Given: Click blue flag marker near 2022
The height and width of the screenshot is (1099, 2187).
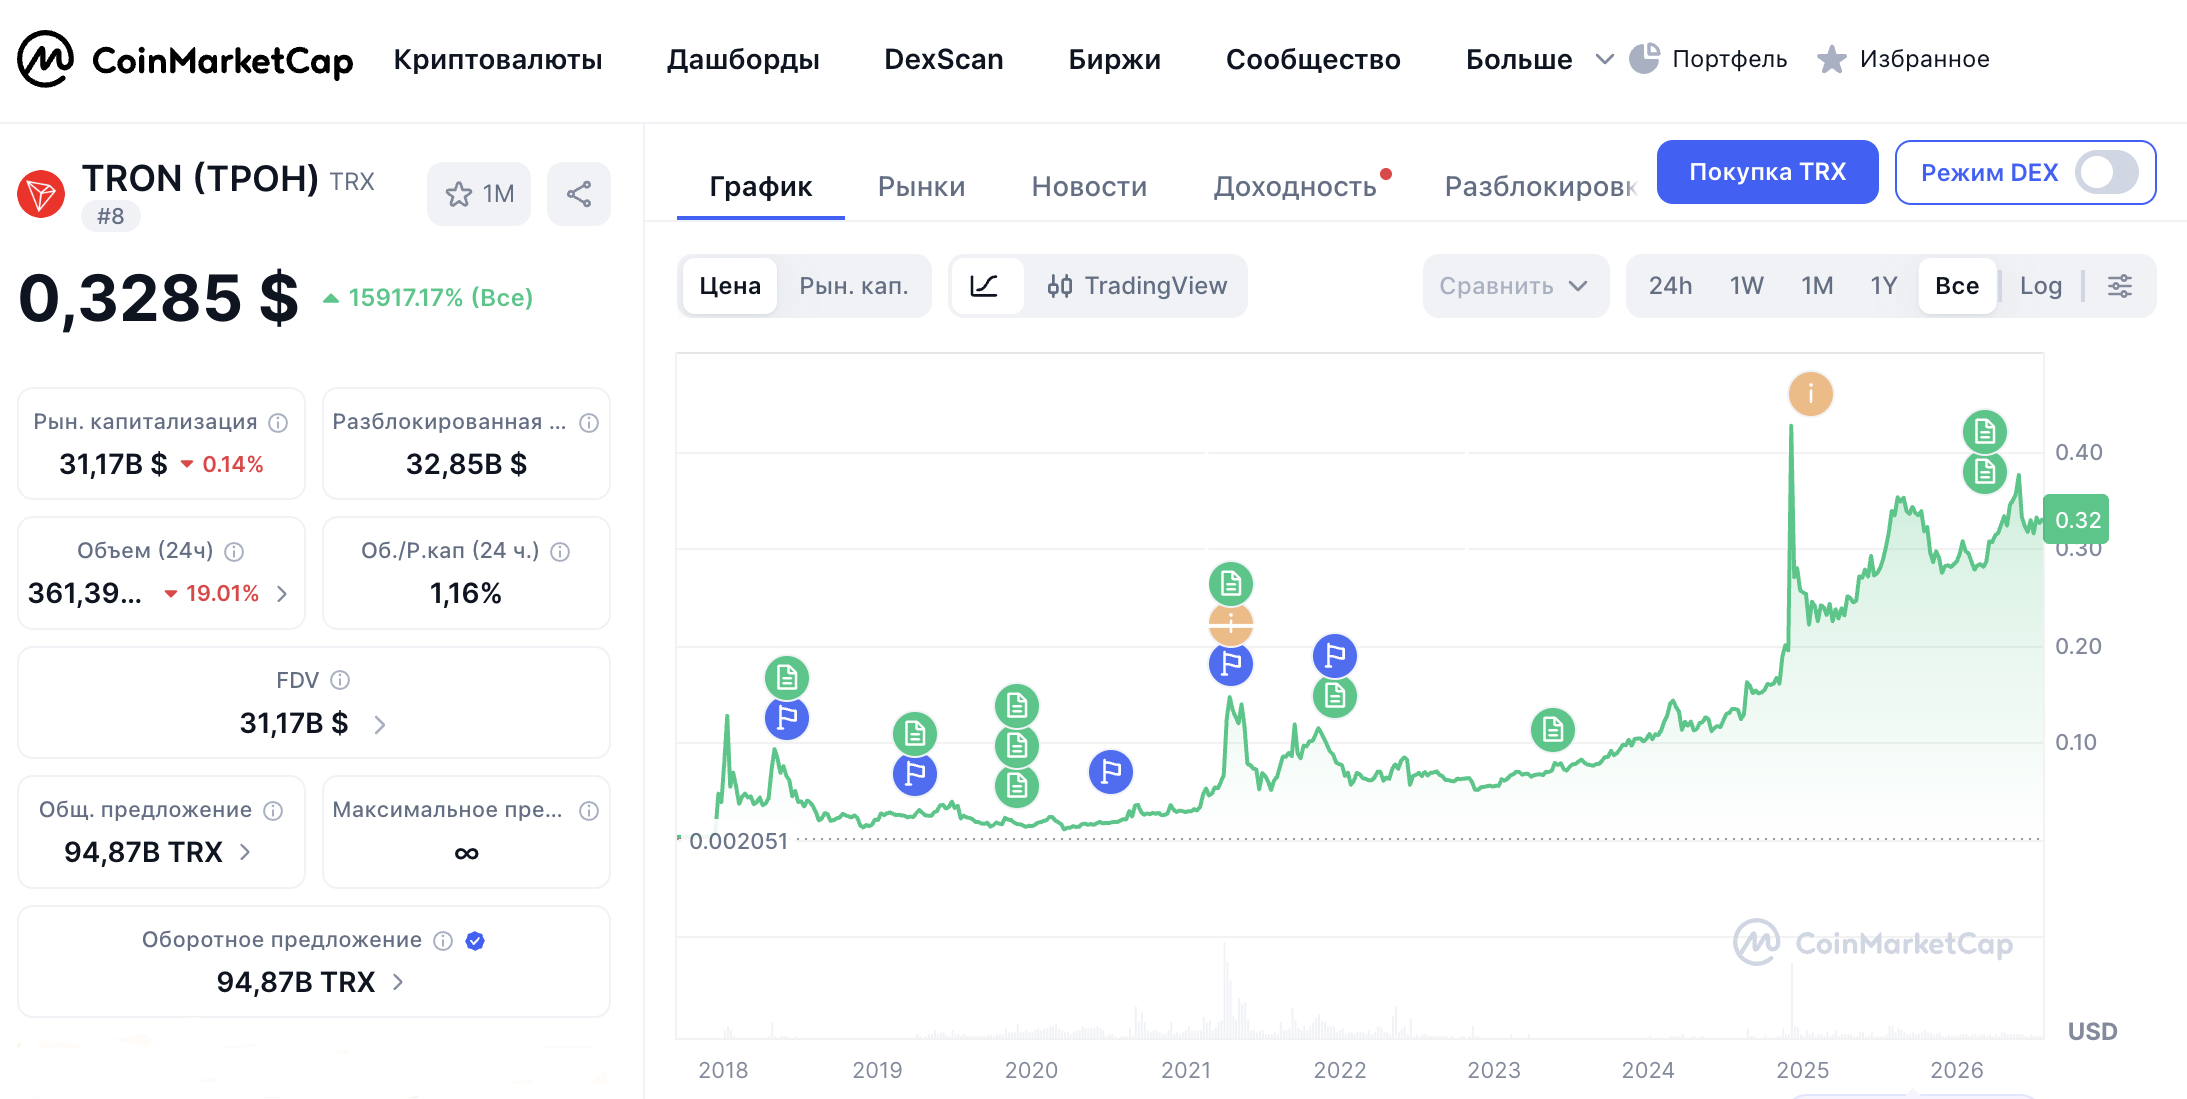Looking at the screenshot, I should [x=1334, y=656].
